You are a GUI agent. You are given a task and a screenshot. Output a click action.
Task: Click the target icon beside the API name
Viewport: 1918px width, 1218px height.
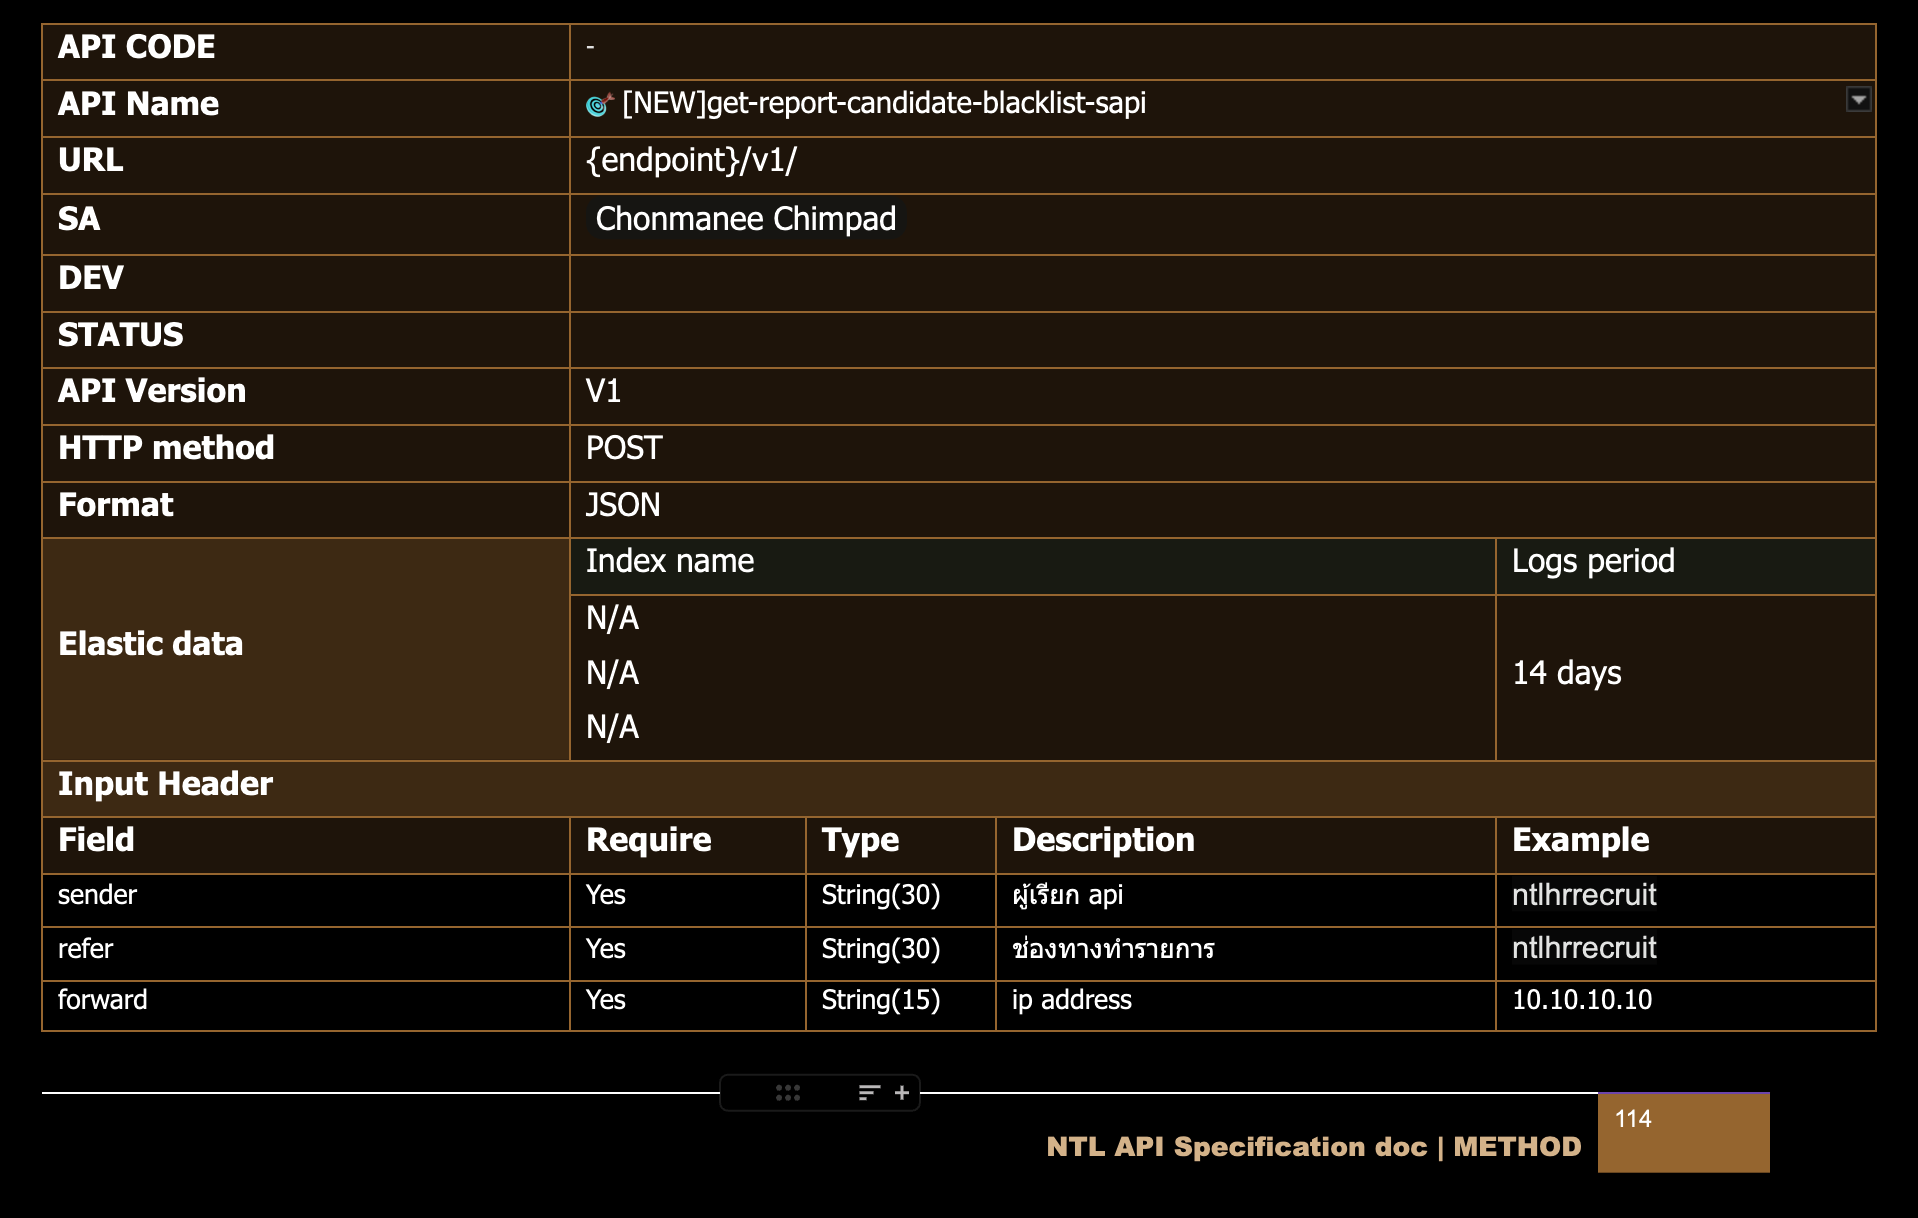coord(598,104)
